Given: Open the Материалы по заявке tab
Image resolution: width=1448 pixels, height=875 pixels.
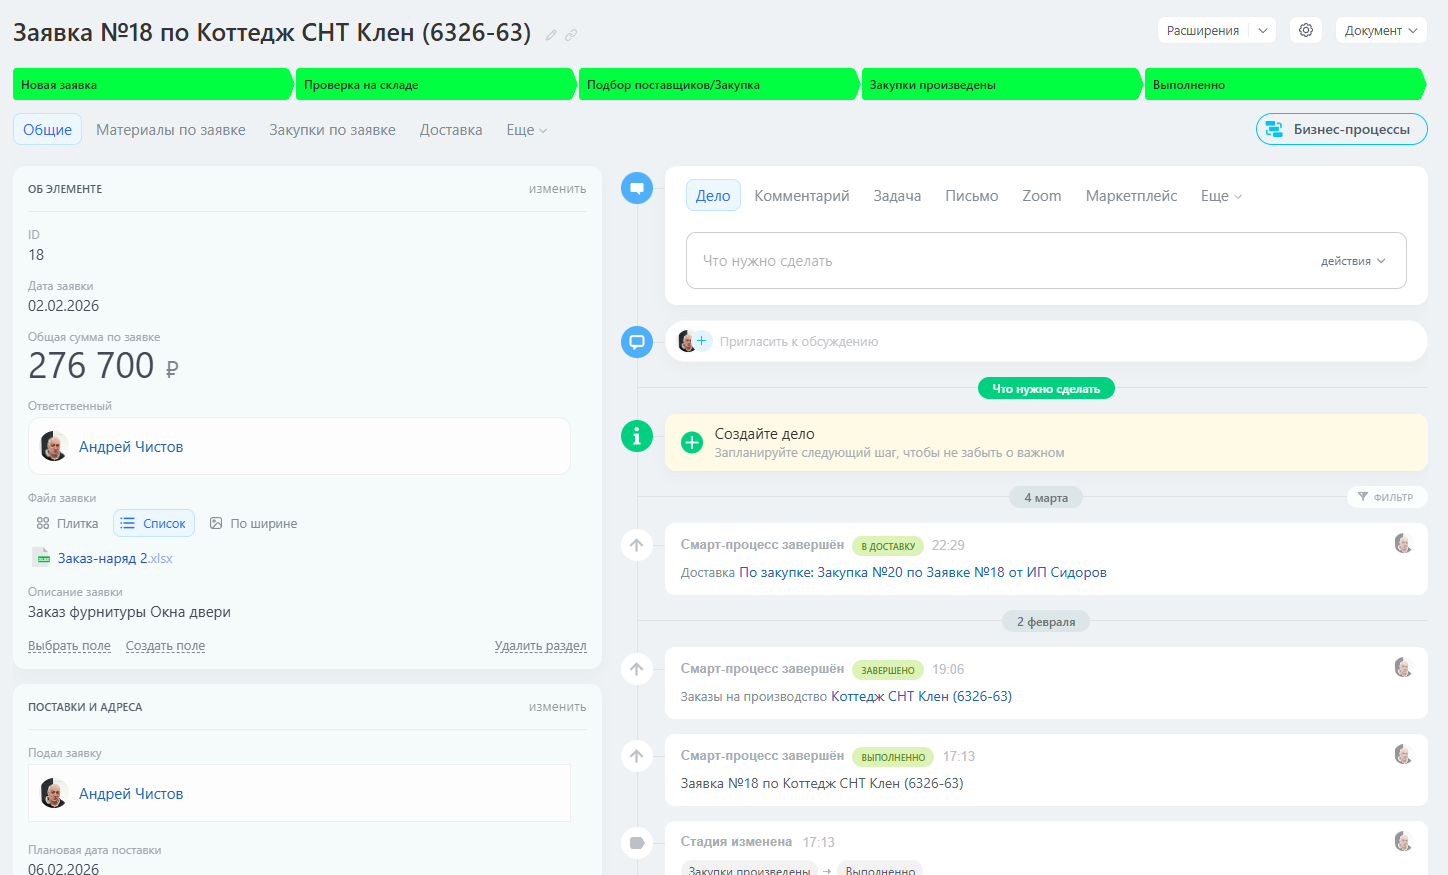Looking at the screenshot, I should (171, 130).
